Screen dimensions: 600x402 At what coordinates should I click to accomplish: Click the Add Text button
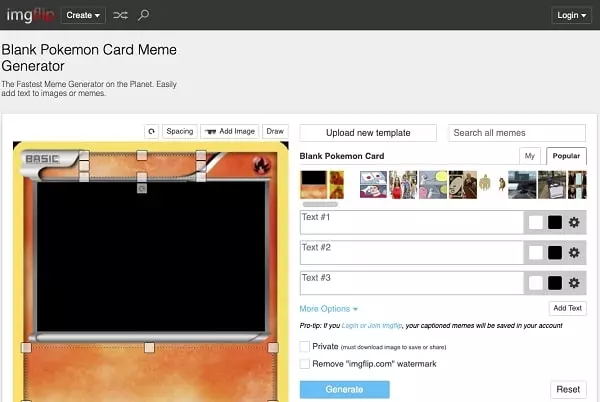(567, 308)
